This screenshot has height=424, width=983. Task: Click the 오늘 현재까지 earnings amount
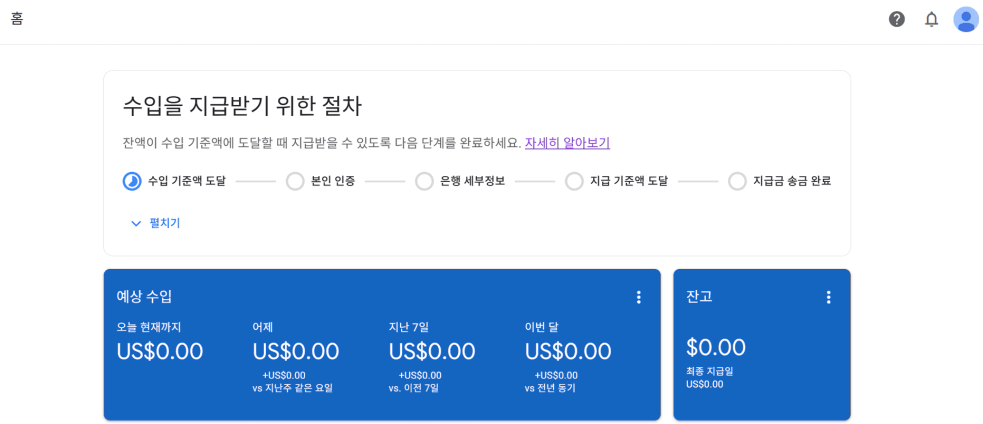160,352
